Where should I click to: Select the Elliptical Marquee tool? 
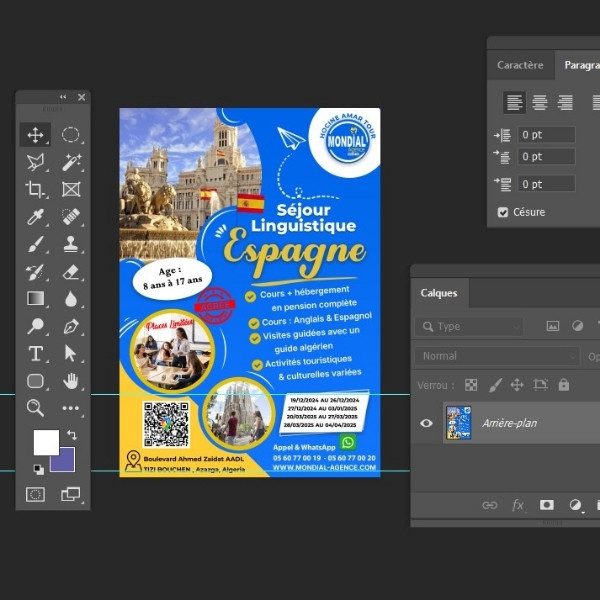click(x=71, y=135)
